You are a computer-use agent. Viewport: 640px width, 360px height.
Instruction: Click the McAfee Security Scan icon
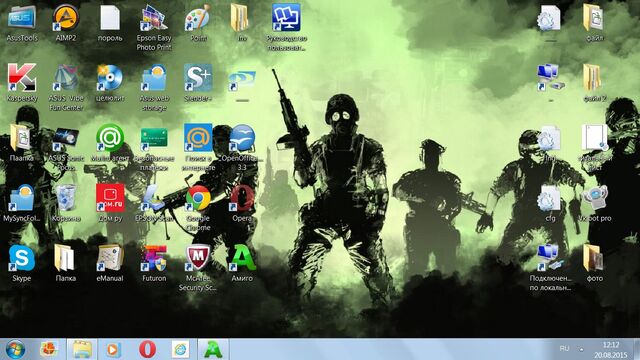[x=198, y=267]
